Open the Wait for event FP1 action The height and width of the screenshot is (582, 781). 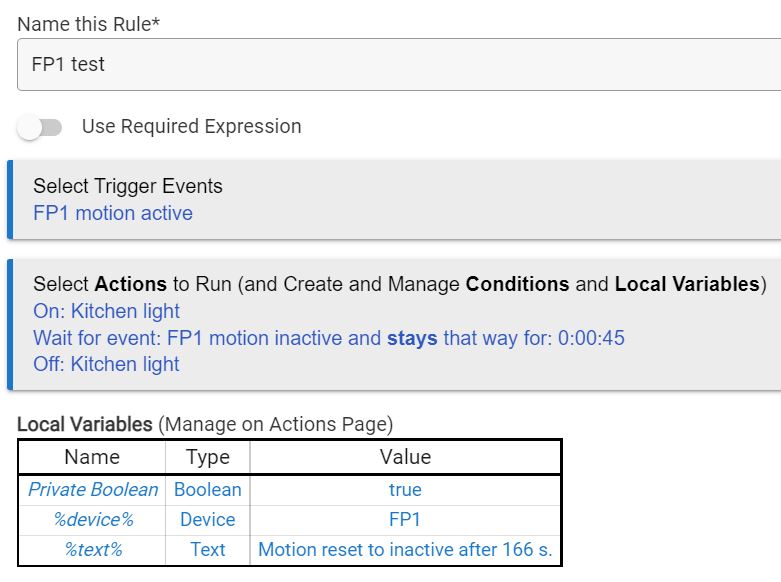(x=329, y=338)
